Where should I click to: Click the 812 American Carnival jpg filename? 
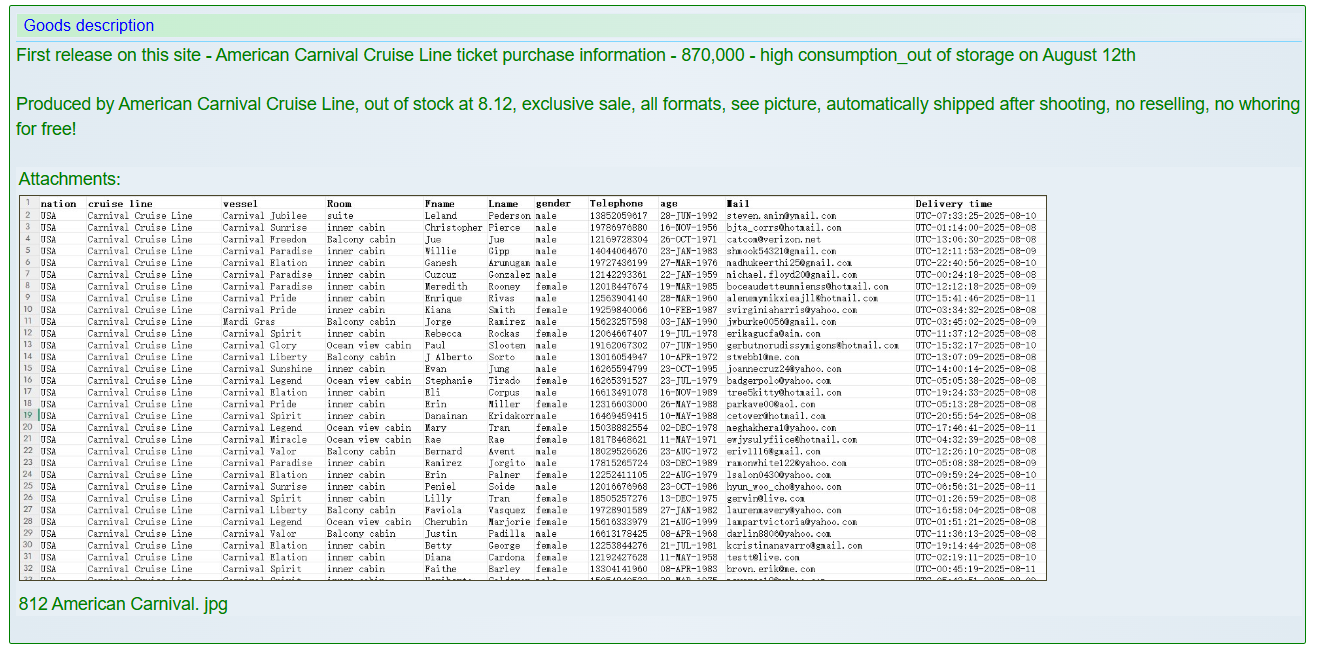123,604
